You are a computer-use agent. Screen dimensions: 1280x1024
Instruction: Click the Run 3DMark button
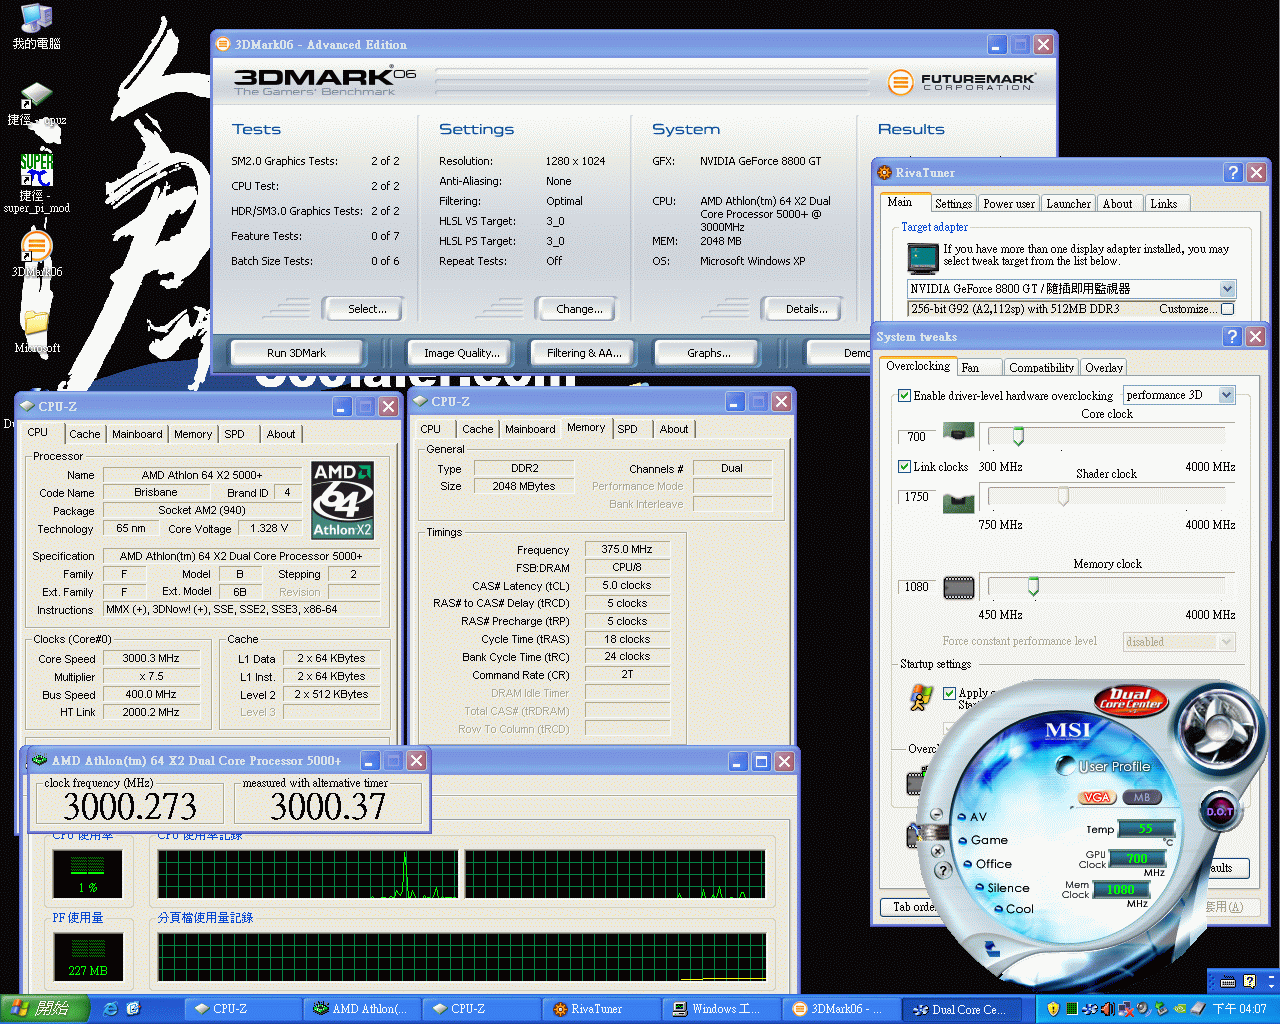[x=296, y=353]
